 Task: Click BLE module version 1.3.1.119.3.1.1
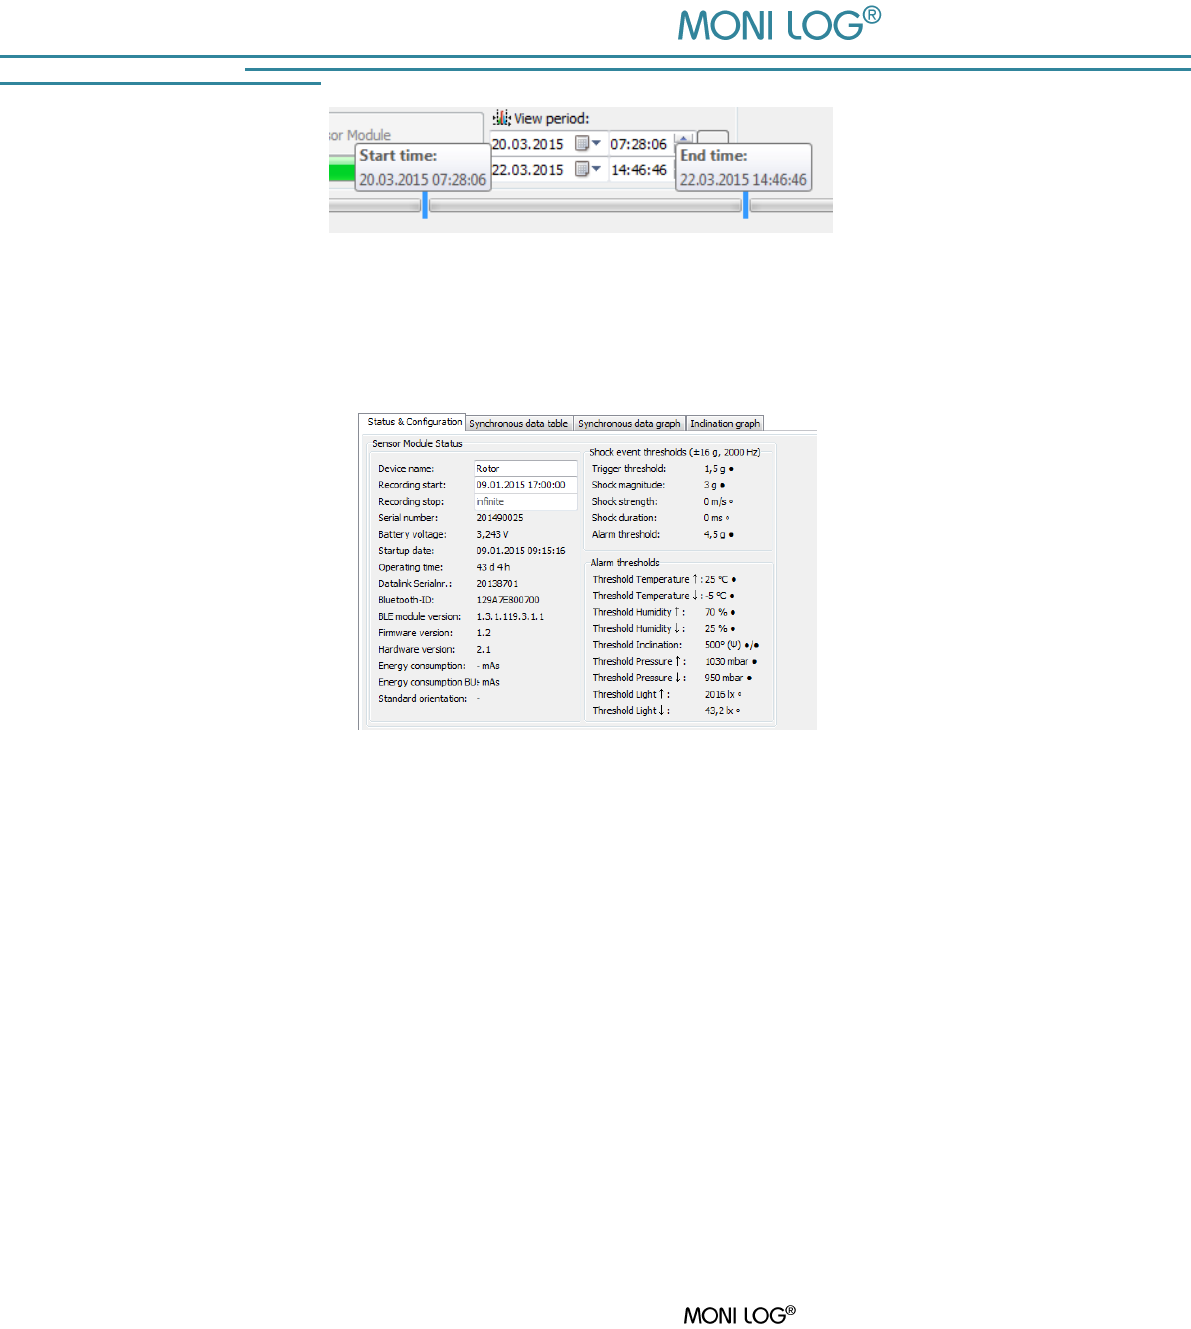510,617
